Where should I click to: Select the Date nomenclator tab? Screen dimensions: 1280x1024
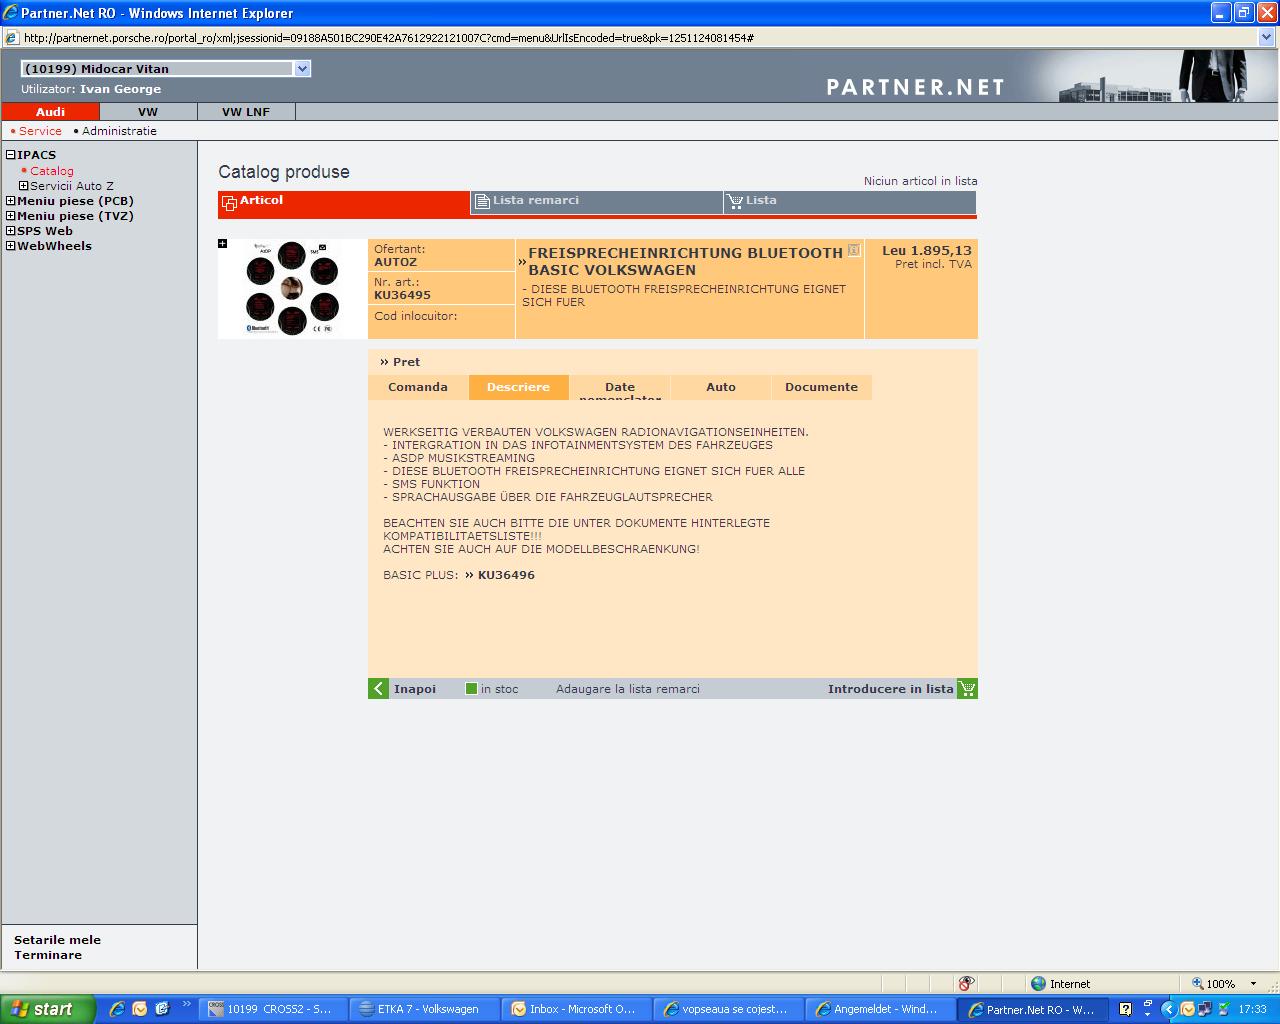pos(620,387)
